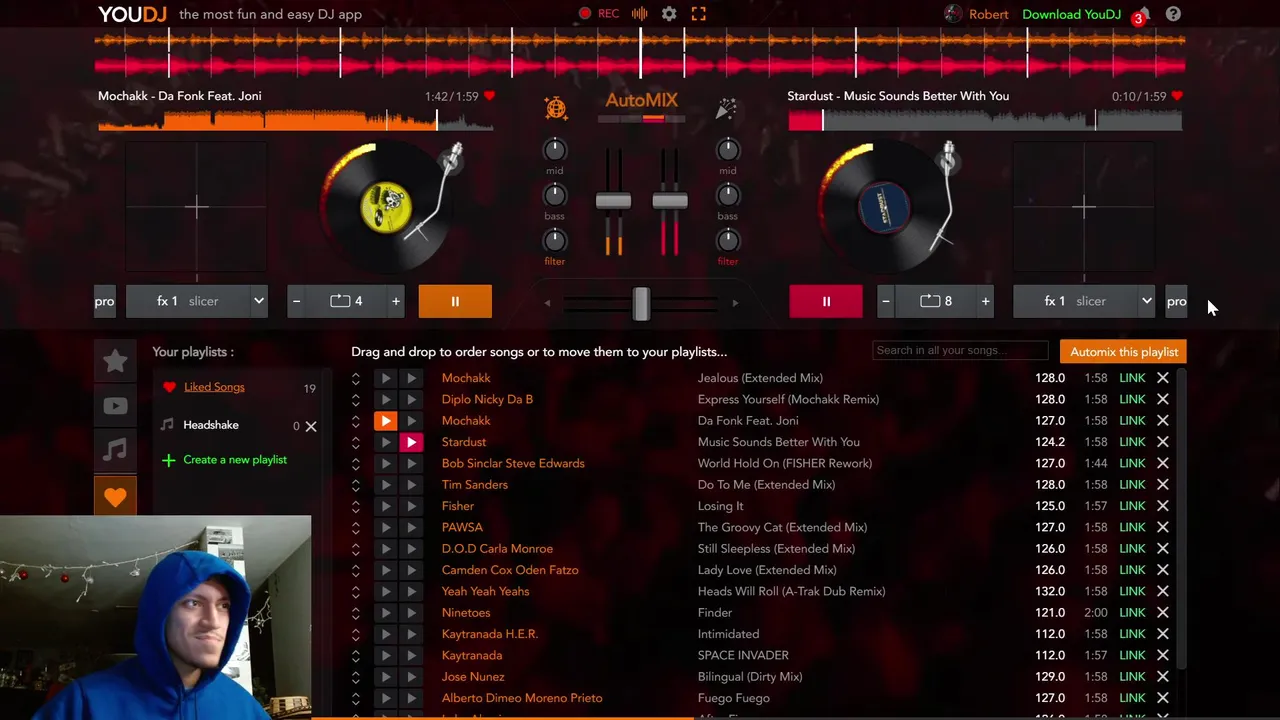Click the magic wand icon right of AutoMIX
The height and width of the screenshot is (720, 1280).
tap(726, 108)
